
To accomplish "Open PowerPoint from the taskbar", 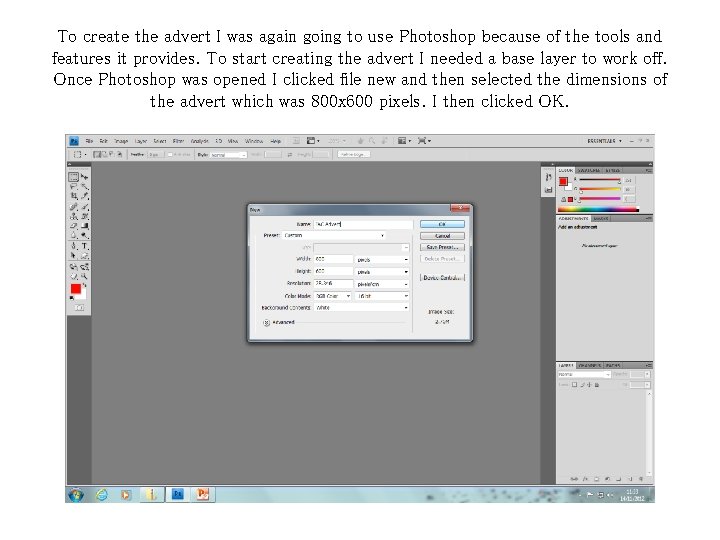I will pyautogui.click(x=202, y=495).
